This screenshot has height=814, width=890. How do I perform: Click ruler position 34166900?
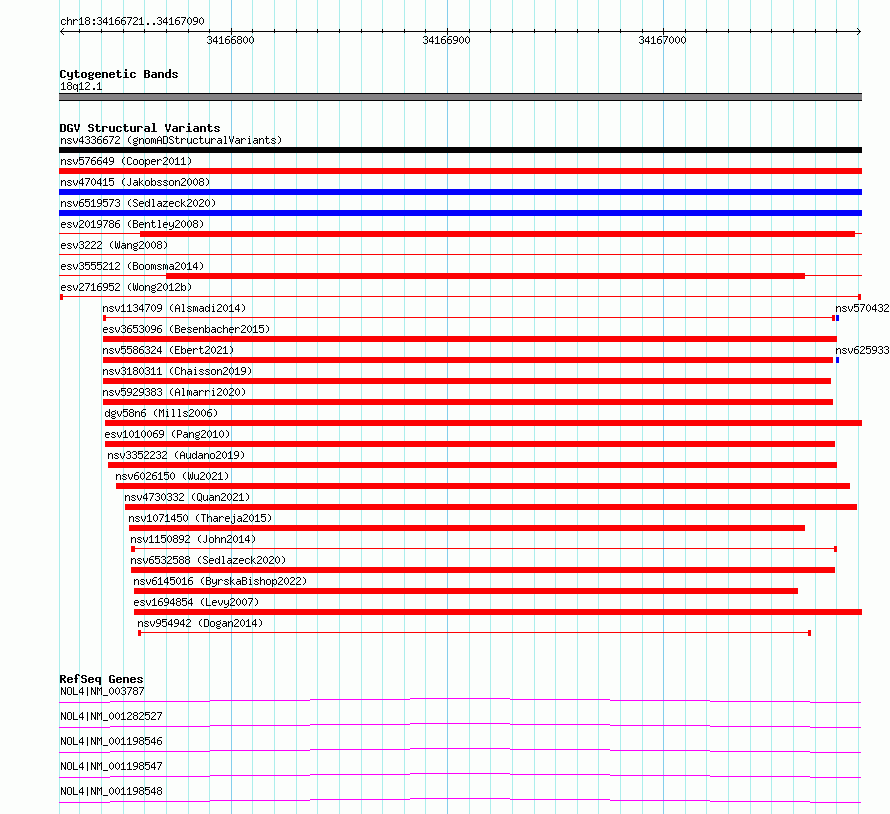click(446, 40)
